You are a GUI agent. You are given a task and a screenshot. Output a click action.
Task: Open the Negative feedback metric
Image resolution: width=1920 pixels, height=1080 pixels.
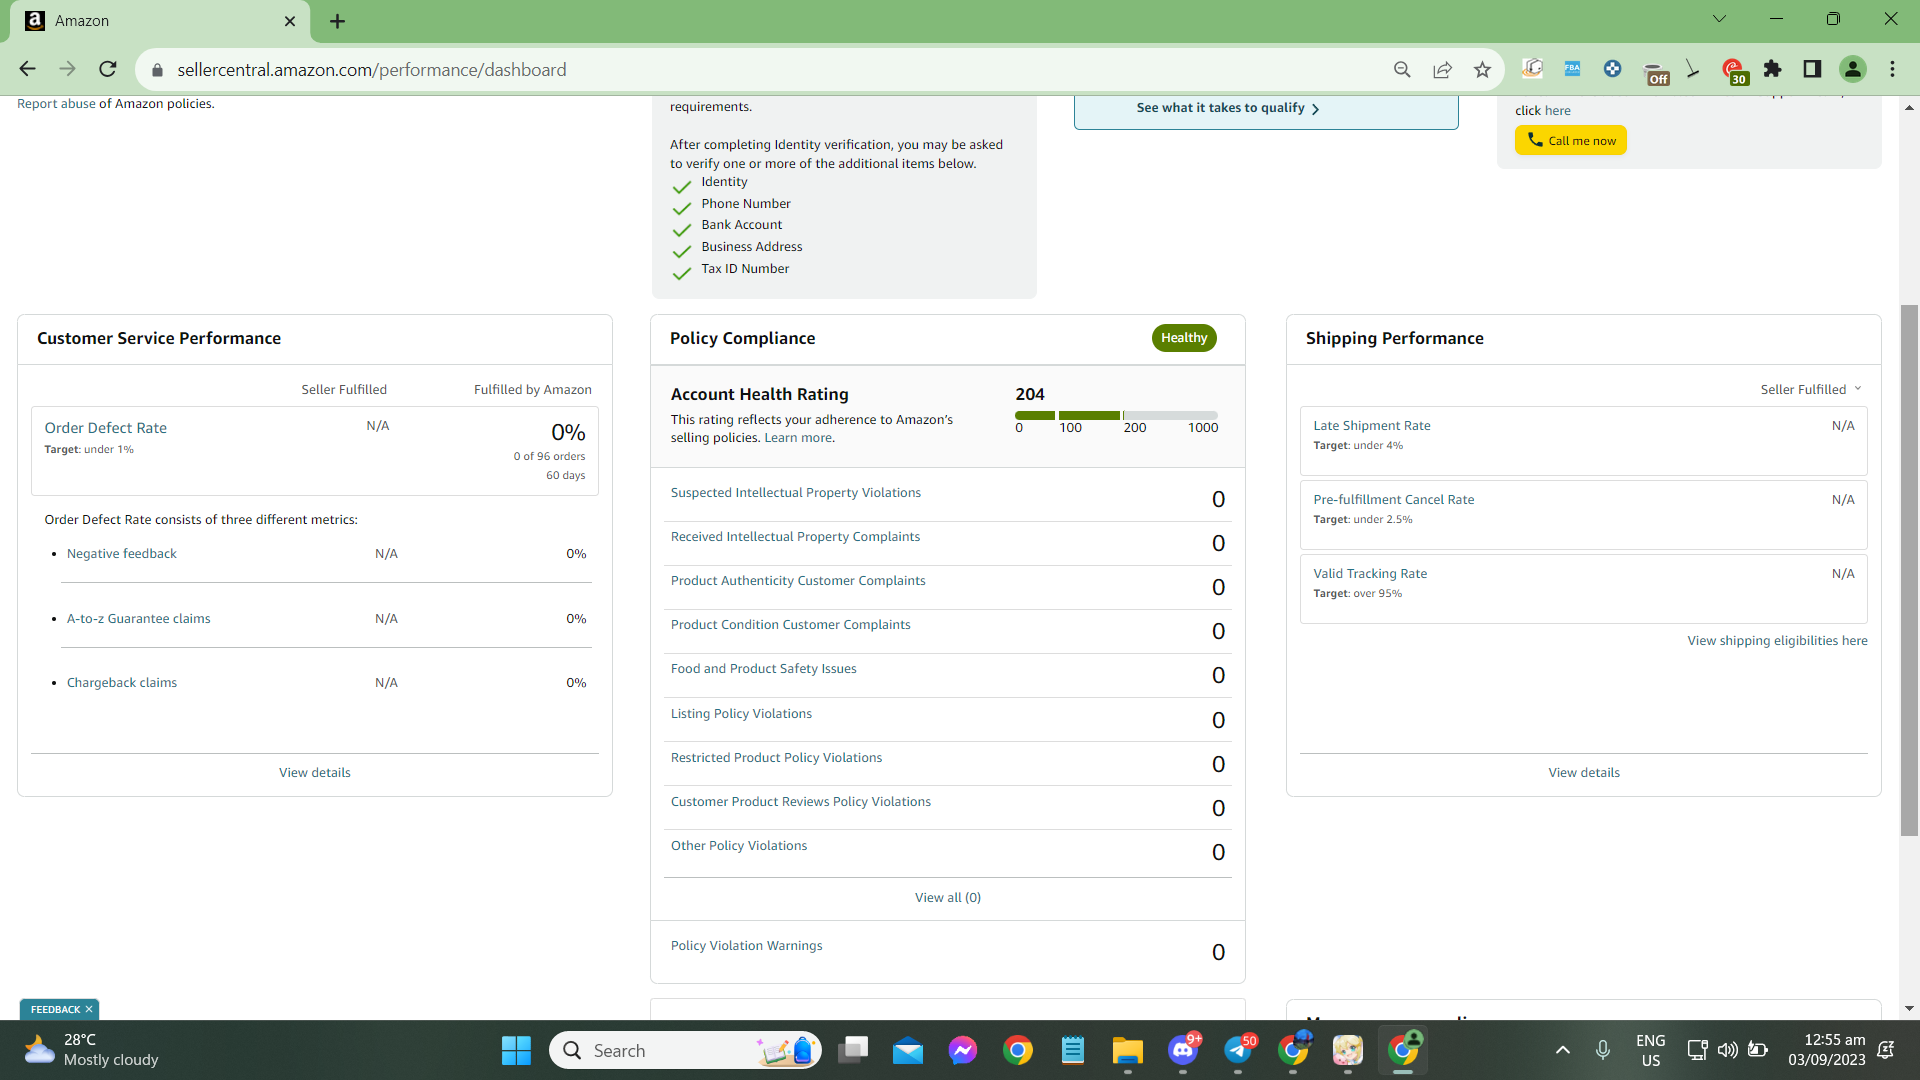click(x=121, y=554)
